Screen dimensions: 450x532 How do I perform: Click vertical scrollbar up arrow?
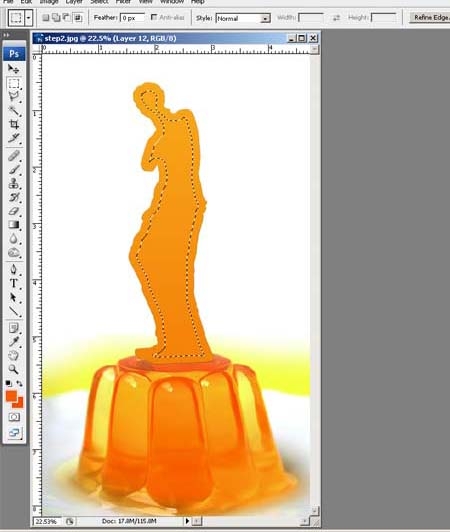tap(315, 50)
